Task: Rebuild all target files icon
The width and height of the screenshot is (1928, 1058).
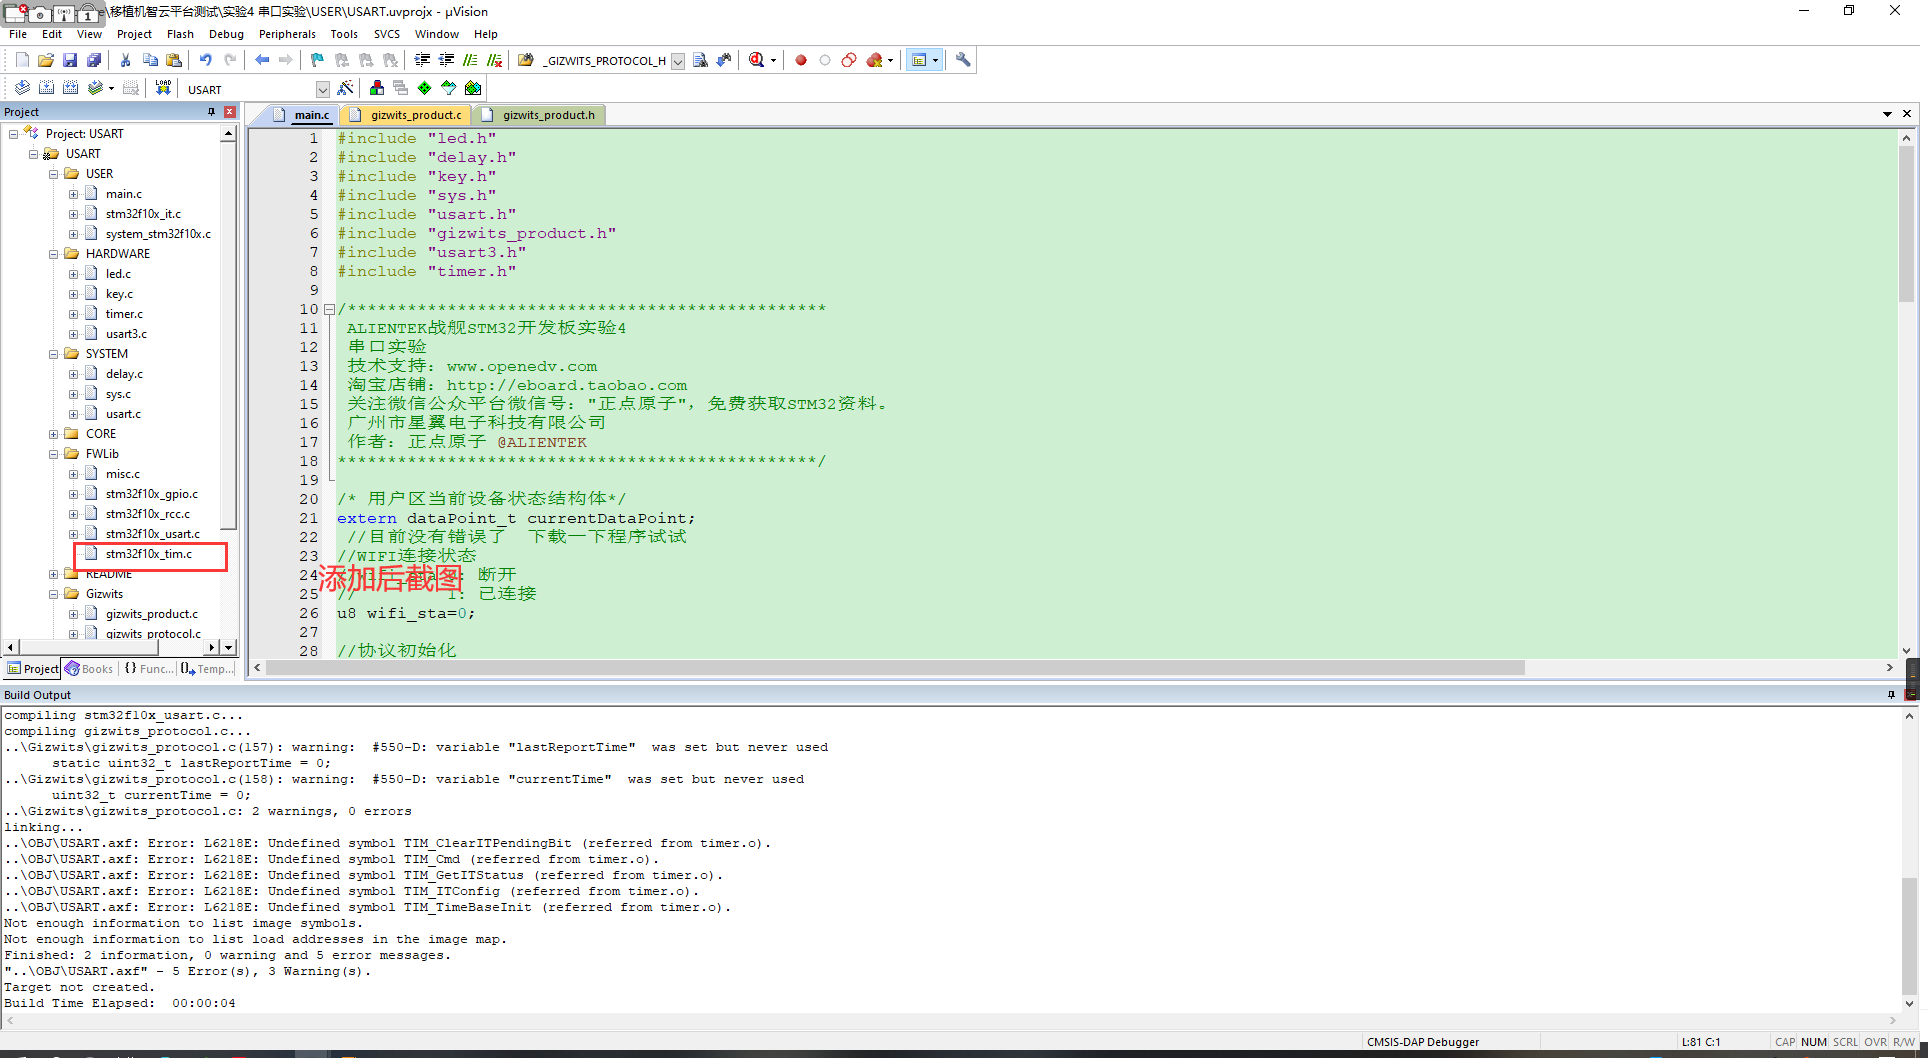Action: tap(70, 88)
